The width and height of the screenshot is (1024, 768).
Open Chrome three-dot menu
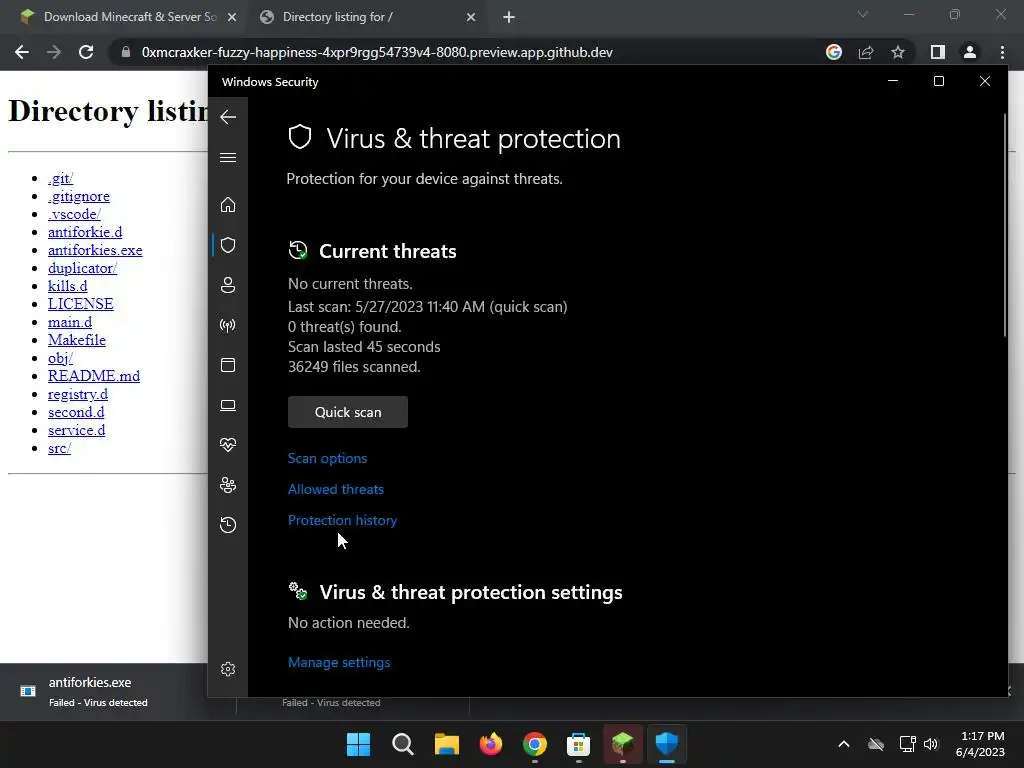pos(1002,52)
